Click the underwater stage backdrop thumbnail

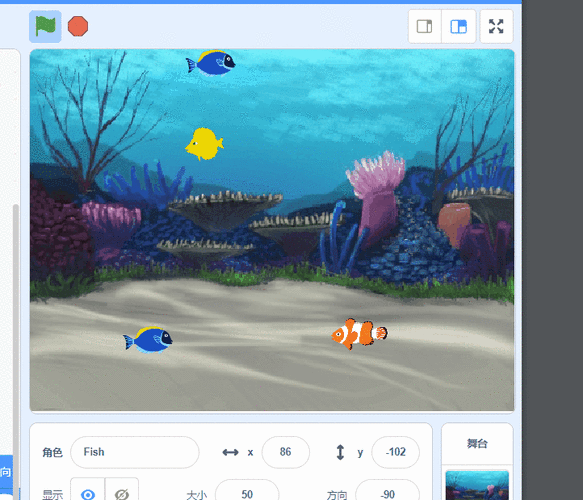477,485
